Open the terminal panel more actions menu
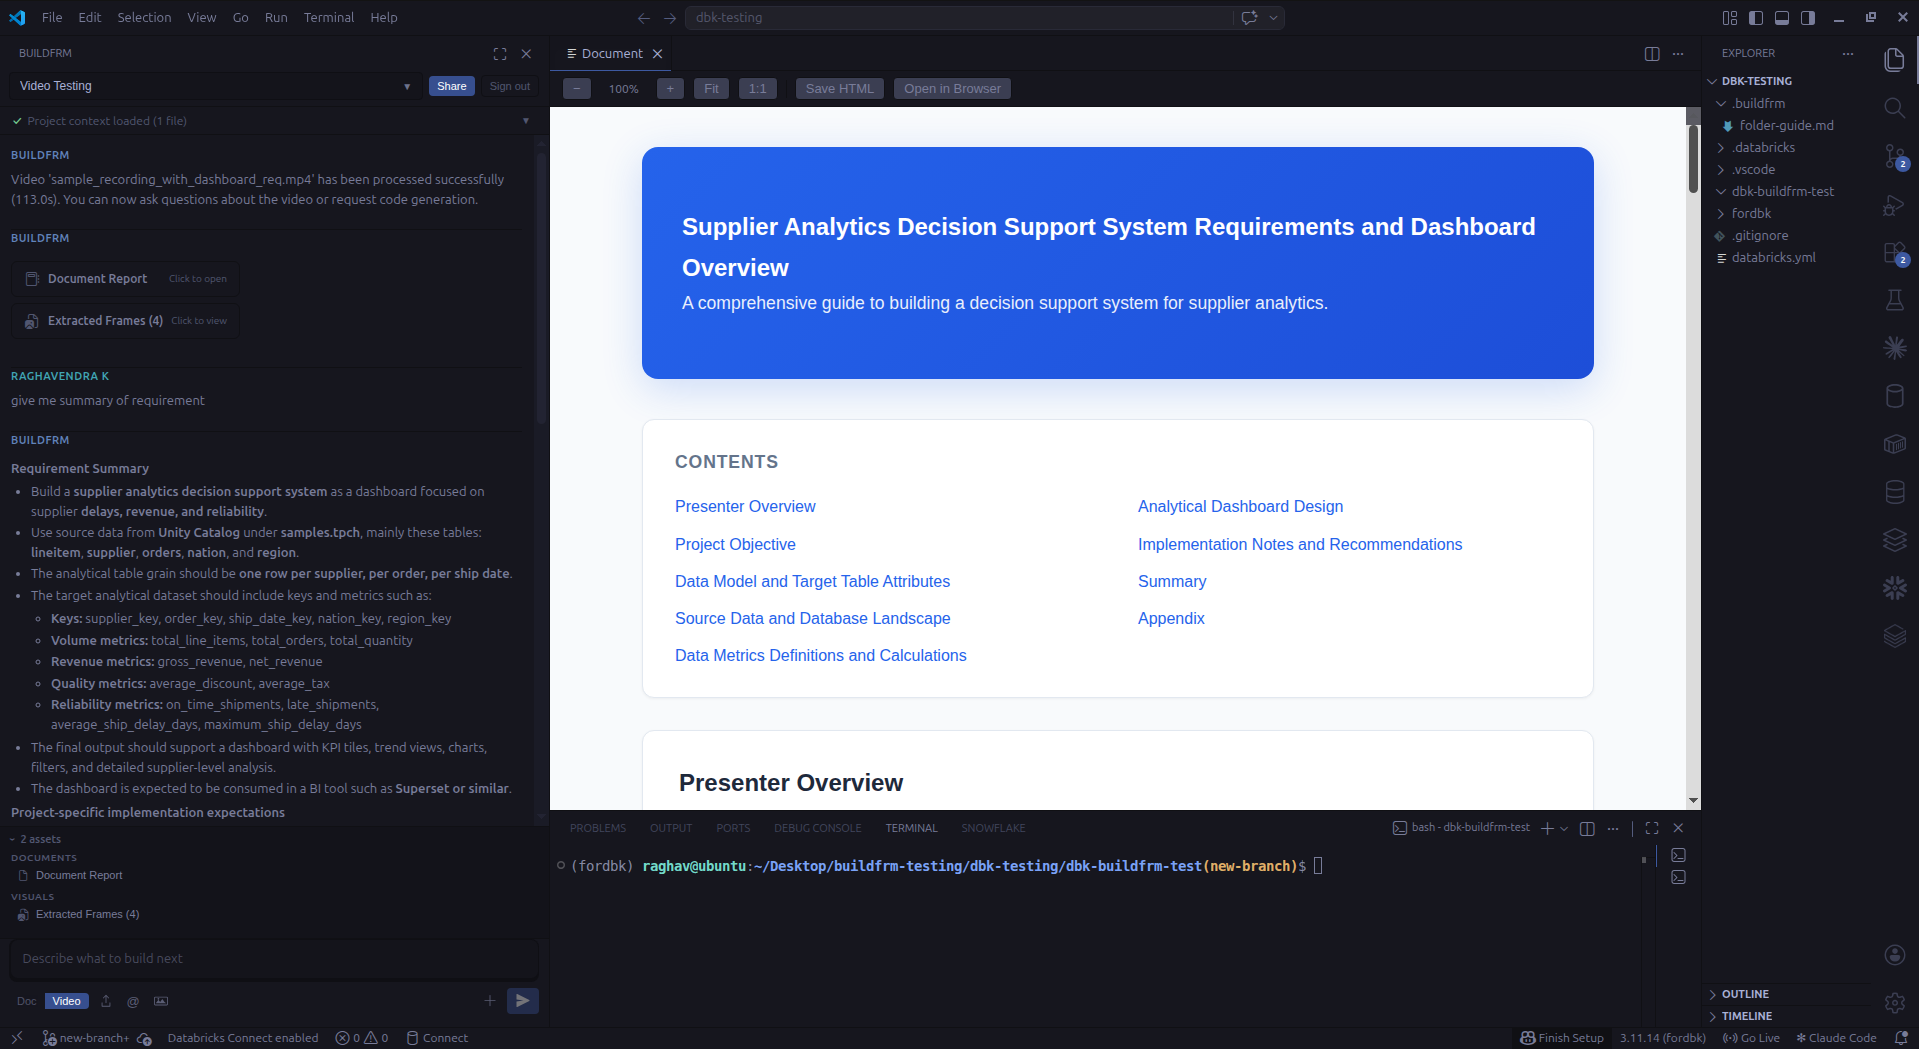Image resolution: width=1919 pixels, height=1049 pixels. tap(1613, 828)
